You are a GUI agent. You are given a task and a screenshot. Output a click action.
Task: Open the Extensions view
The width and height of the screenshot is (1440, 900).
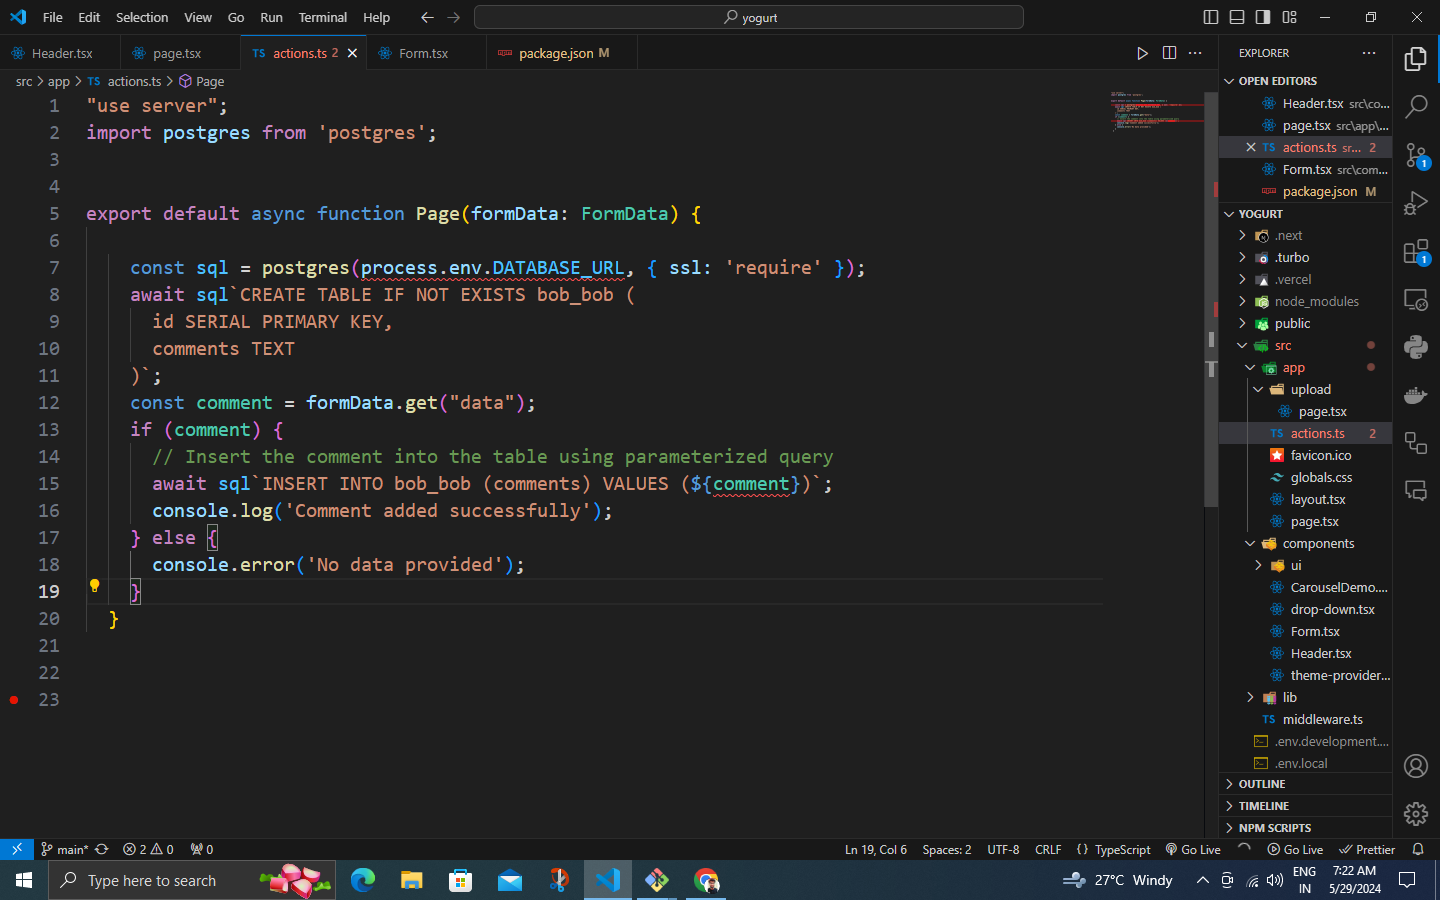point(1416,252)
